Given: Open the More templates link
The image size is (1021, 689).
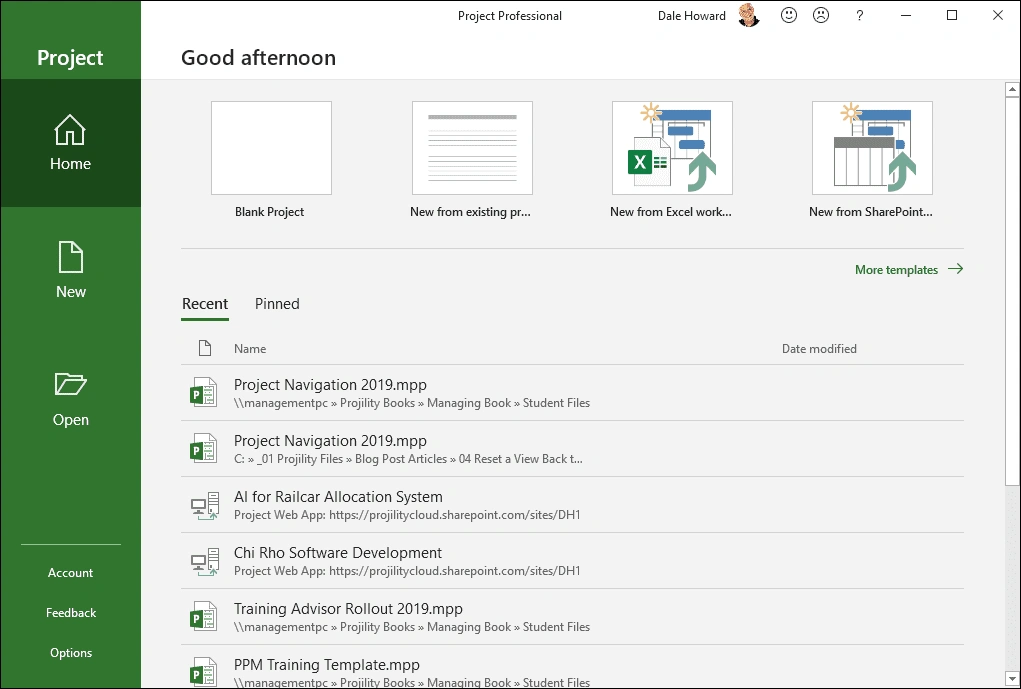Looking at the screenshot, I should point(908,270).
